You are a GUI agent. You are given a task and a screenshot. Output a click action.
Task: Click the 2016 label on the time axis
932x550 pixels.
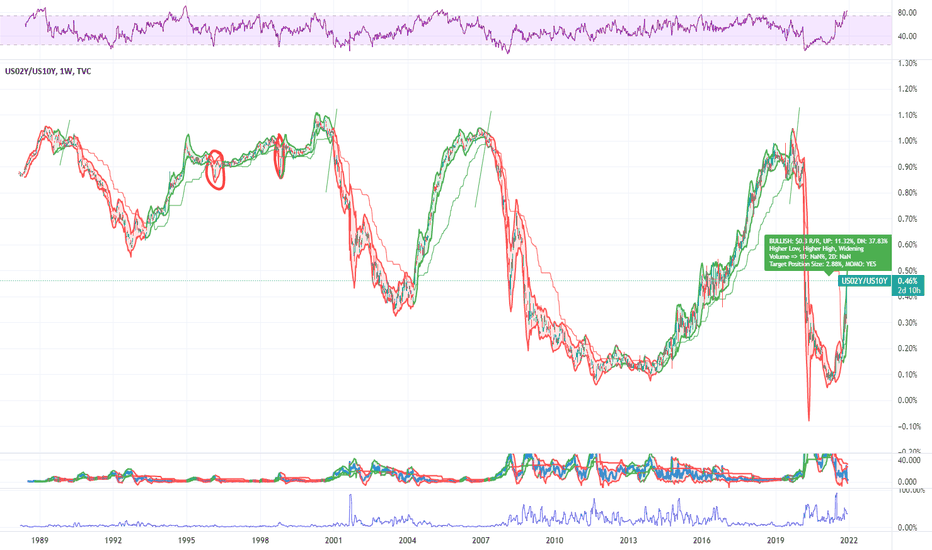pyautogui.click(x=702, y=540)
